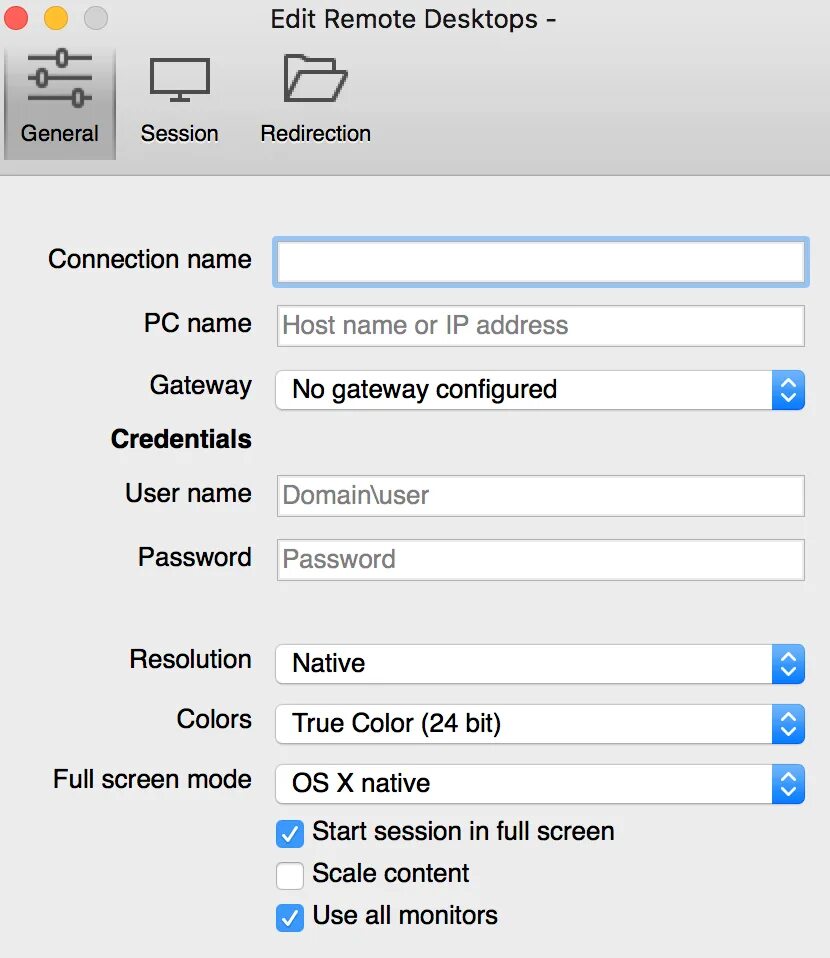Open the Session monitor icon tab
The image size is (830, 958).
(x=180, y=80)
